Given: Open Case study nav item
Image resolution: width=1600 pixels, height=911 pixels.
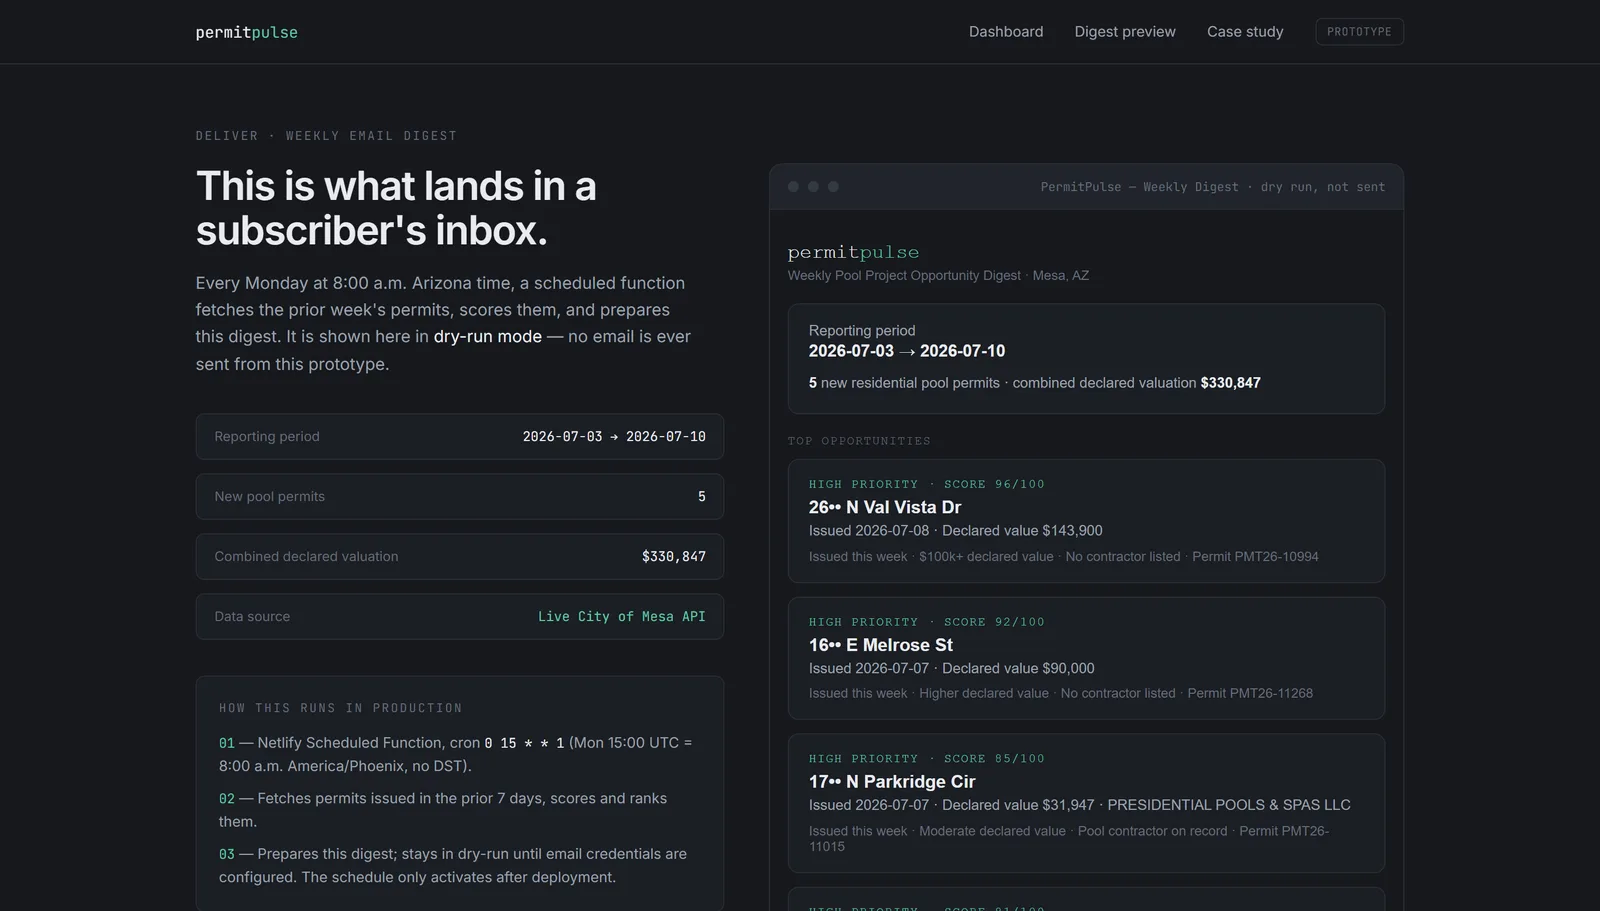Looking at the screenshot, I should [1245, 32].
